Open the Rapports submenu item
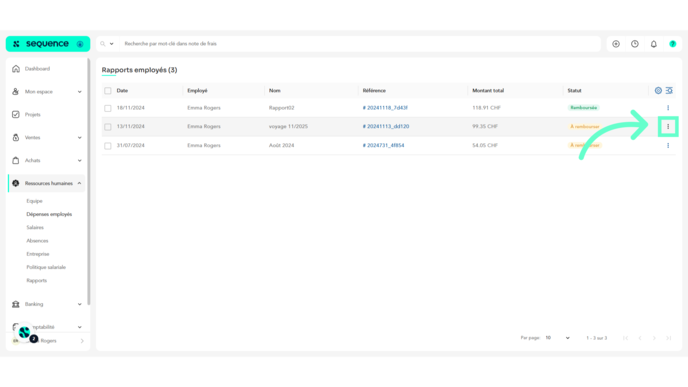This screenshot has height=387, width=688. (36, 280)
